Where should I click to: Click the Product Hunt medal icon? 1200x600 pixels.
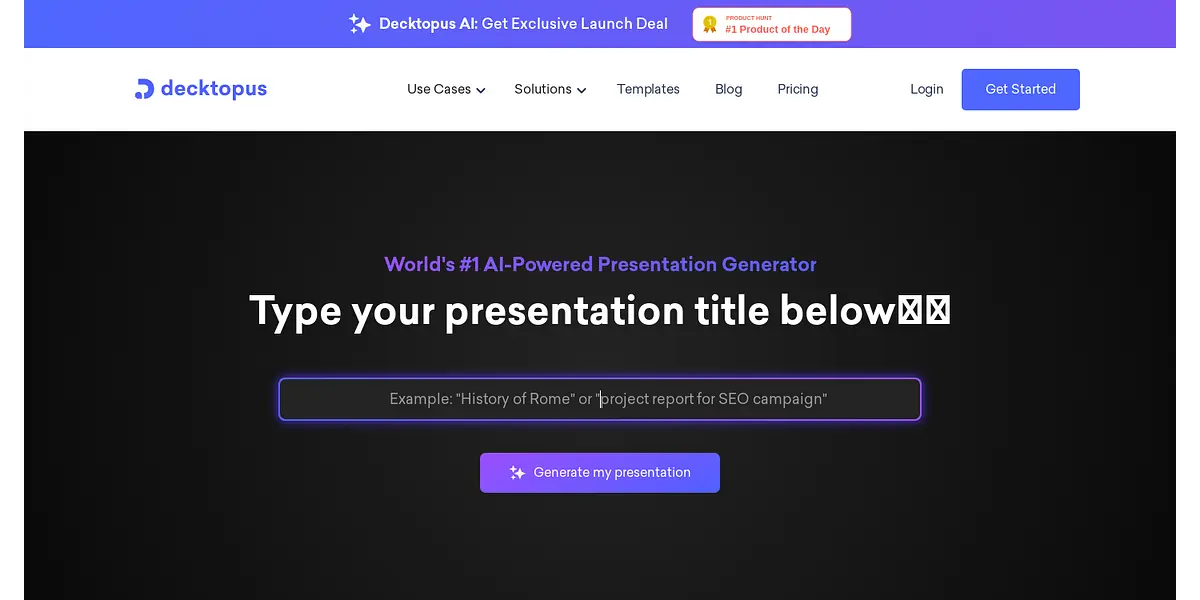(x=710, y=24)
